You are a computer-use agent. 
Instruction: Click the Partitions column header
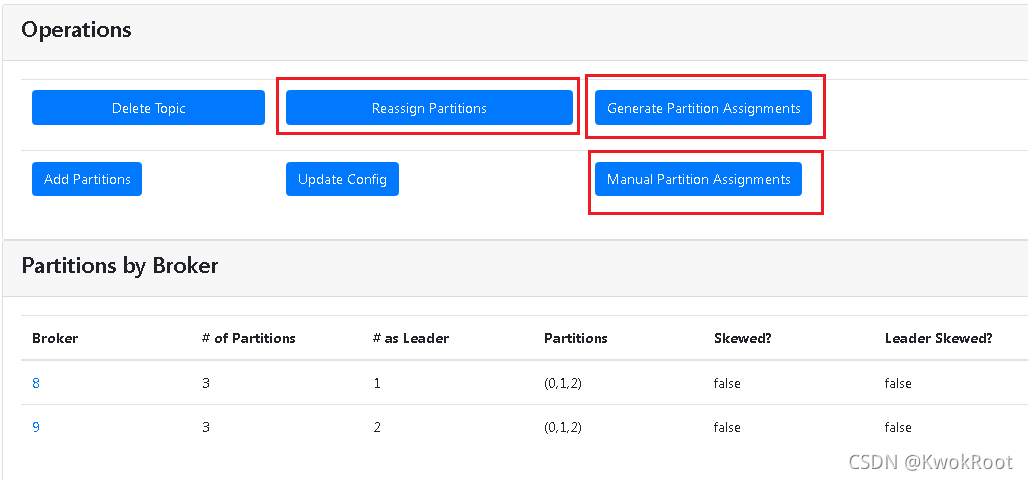[575, 338]
